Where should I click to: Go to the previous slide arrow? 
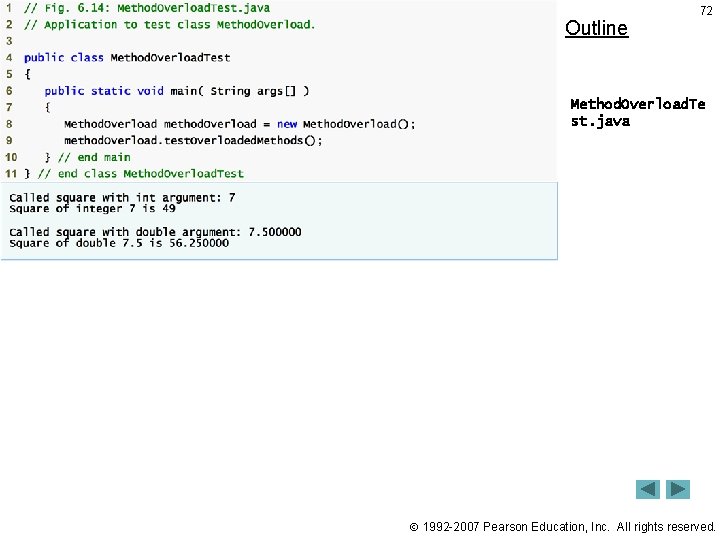[647, 489]
